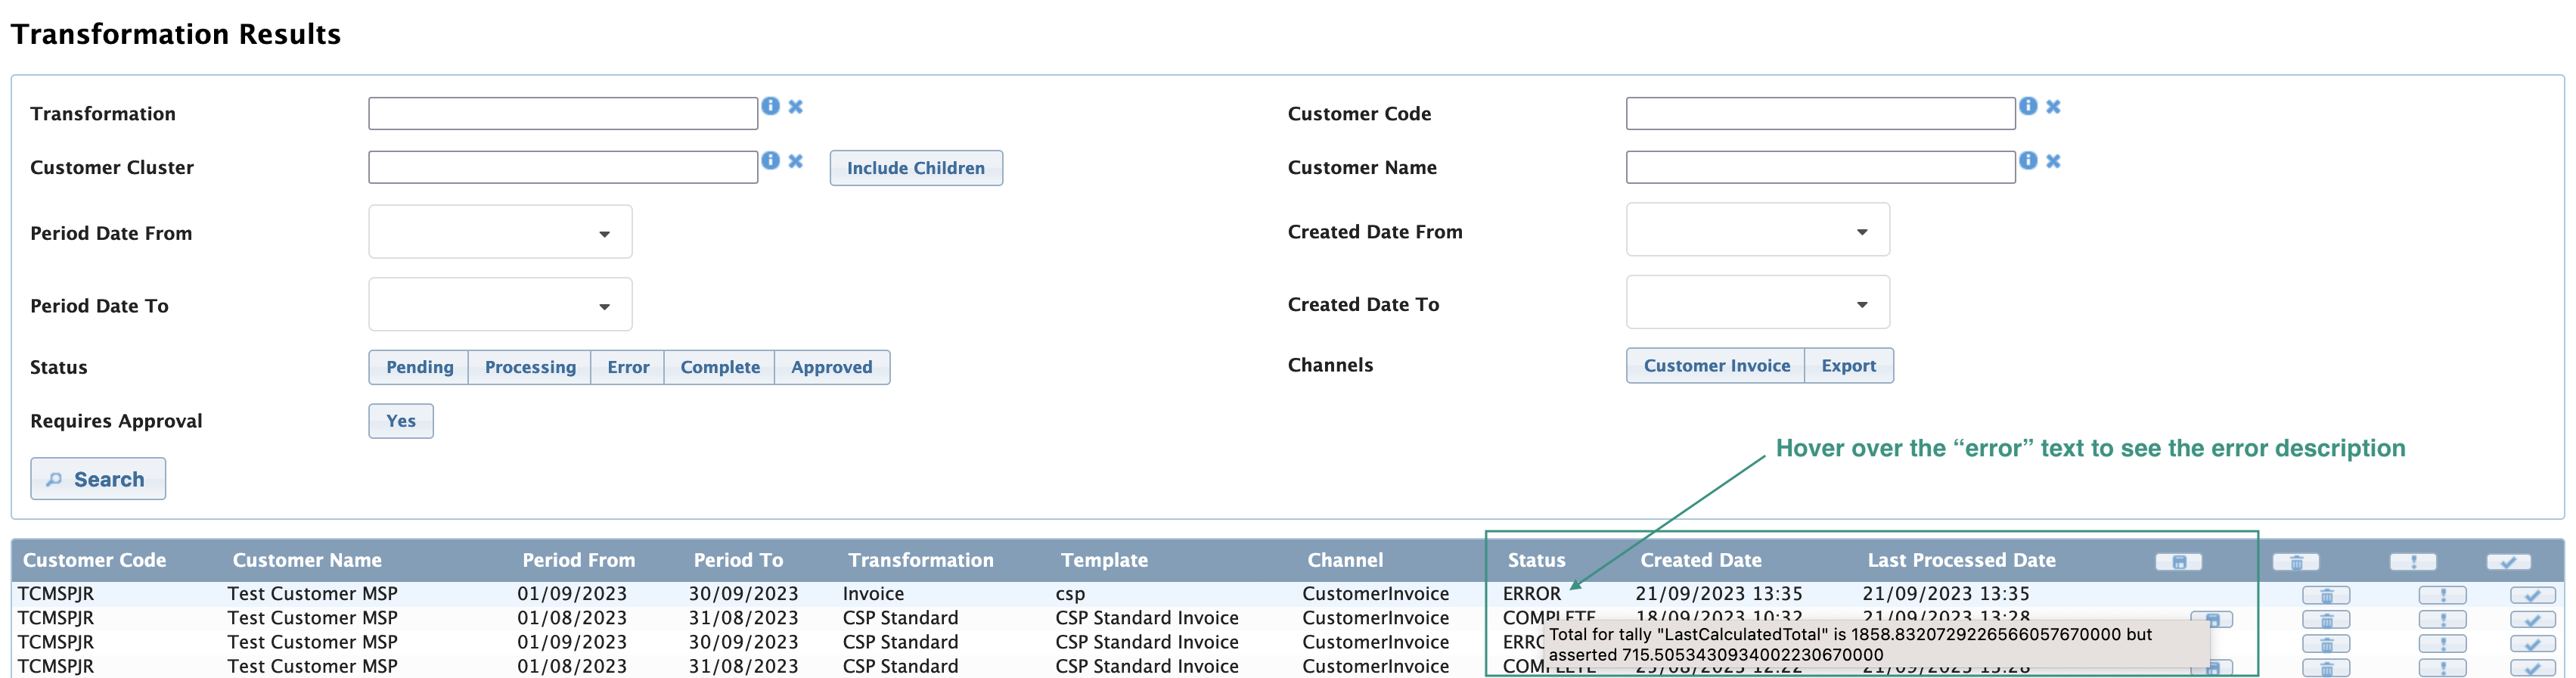This screenshot has height=678, width=2576.
Task: Open info icon beside Customer Code field
Action: pyautogui.click(x=2028, y=106)
